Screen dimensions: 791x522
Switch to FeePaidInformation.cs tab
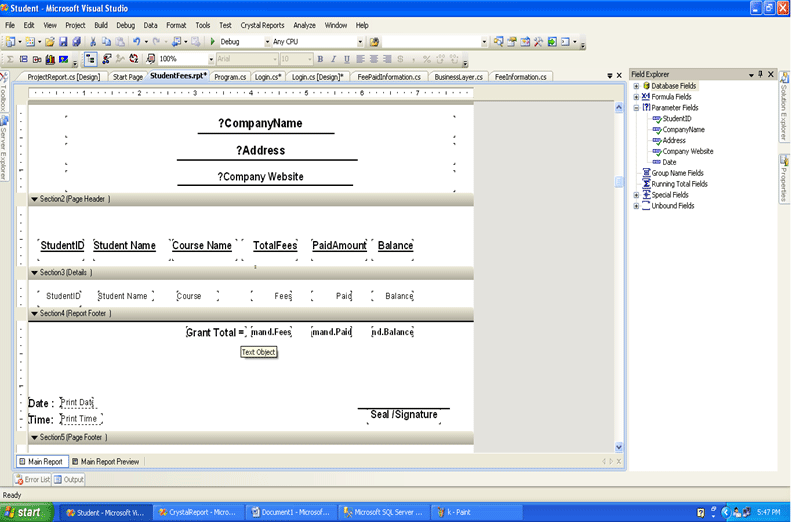click(x=389, y=77)
